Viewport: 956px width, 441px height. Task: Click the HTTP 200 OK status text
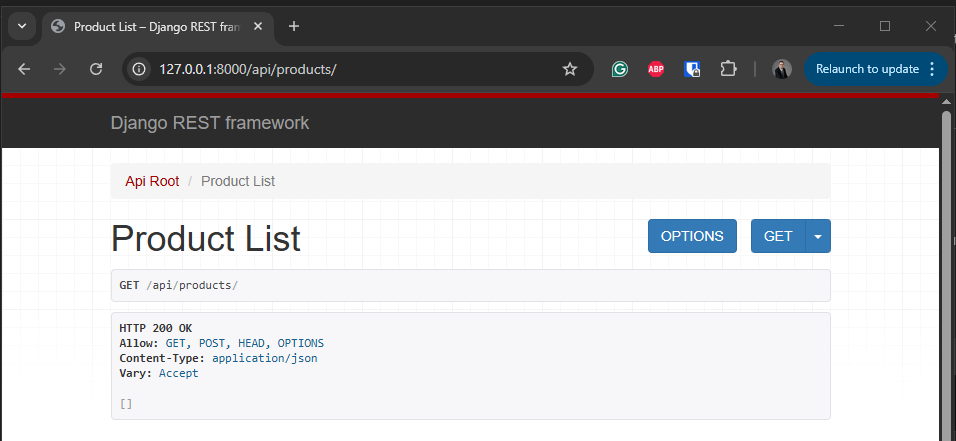155,328
